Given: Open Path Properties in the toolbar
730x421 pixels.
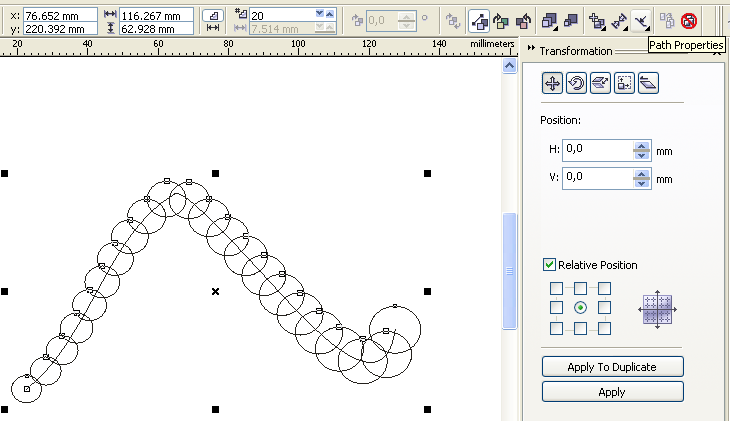Looking at the screenshot, I should point(641,18).
